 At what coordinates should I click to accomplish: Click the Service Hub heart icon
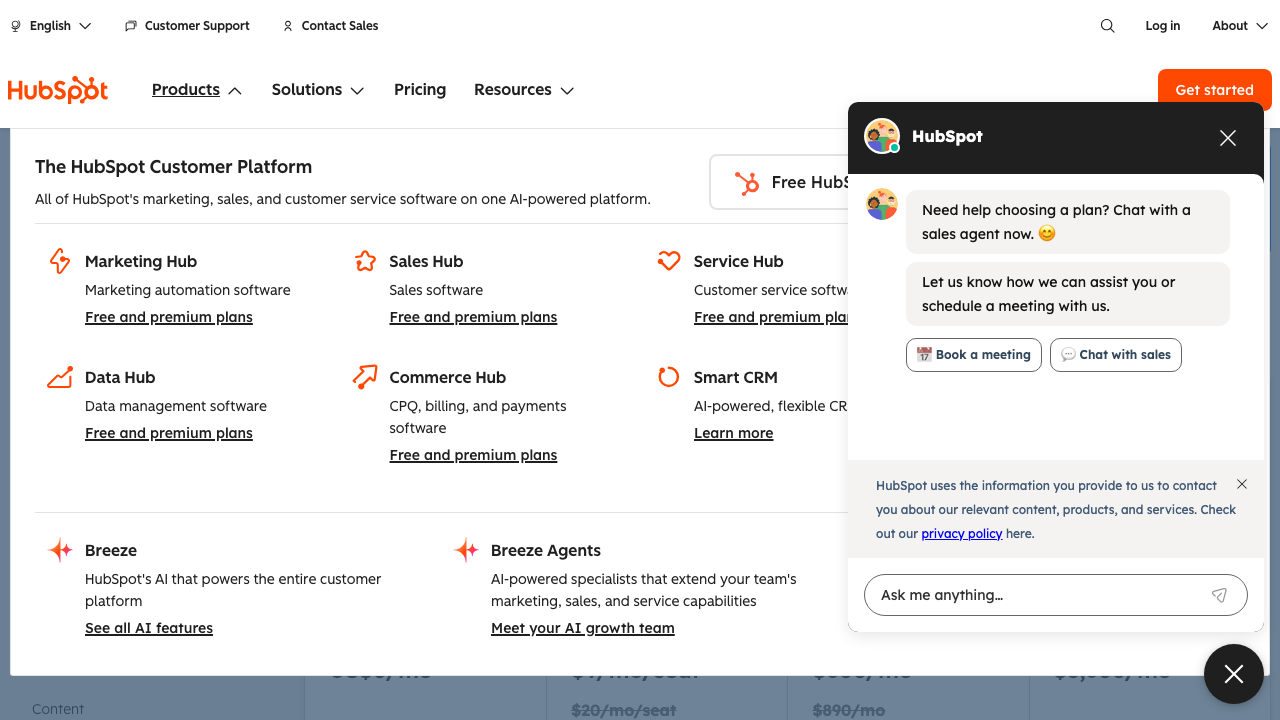pos(669,260)
